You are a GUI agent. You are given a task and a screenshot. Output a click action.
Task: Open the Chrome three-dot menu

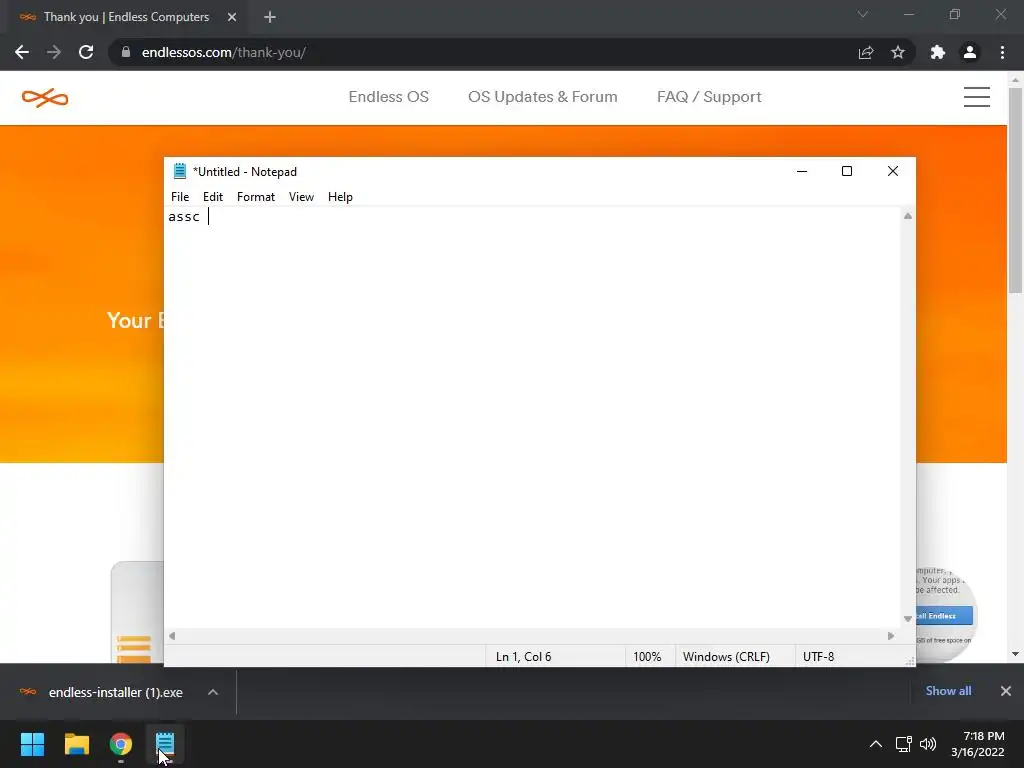click(1002, 52)
